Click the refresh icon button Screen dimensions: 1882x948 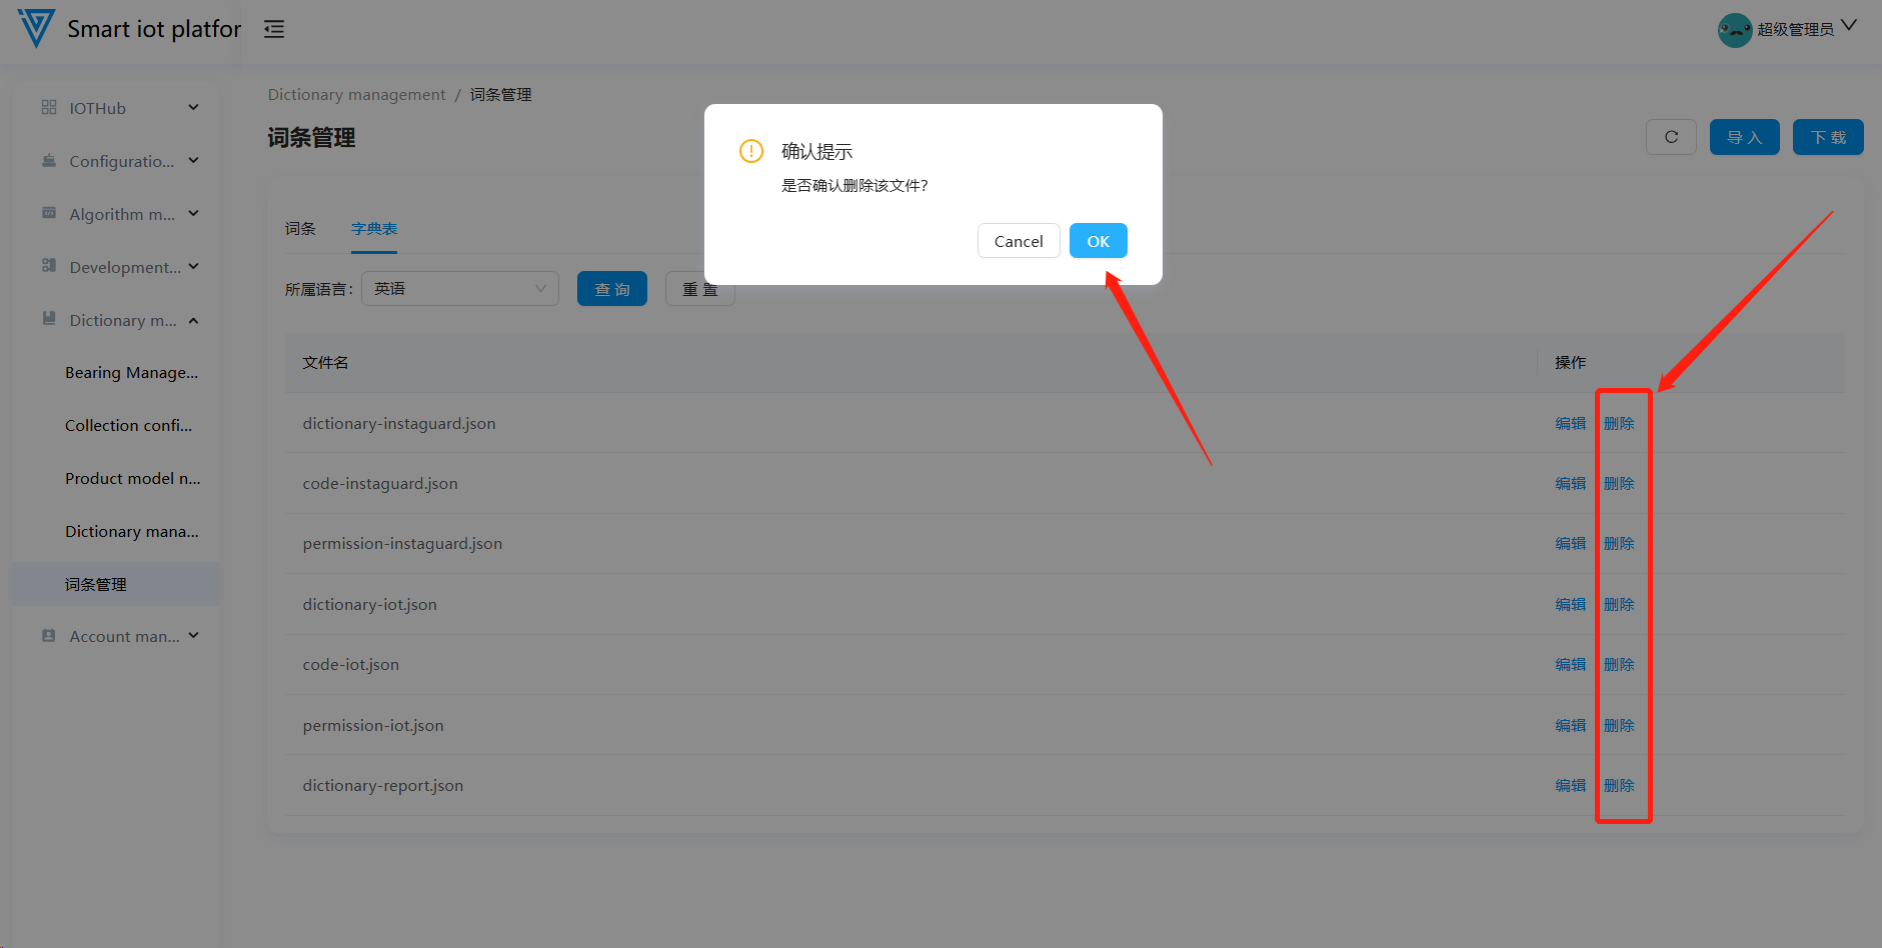pos(1671,137)
